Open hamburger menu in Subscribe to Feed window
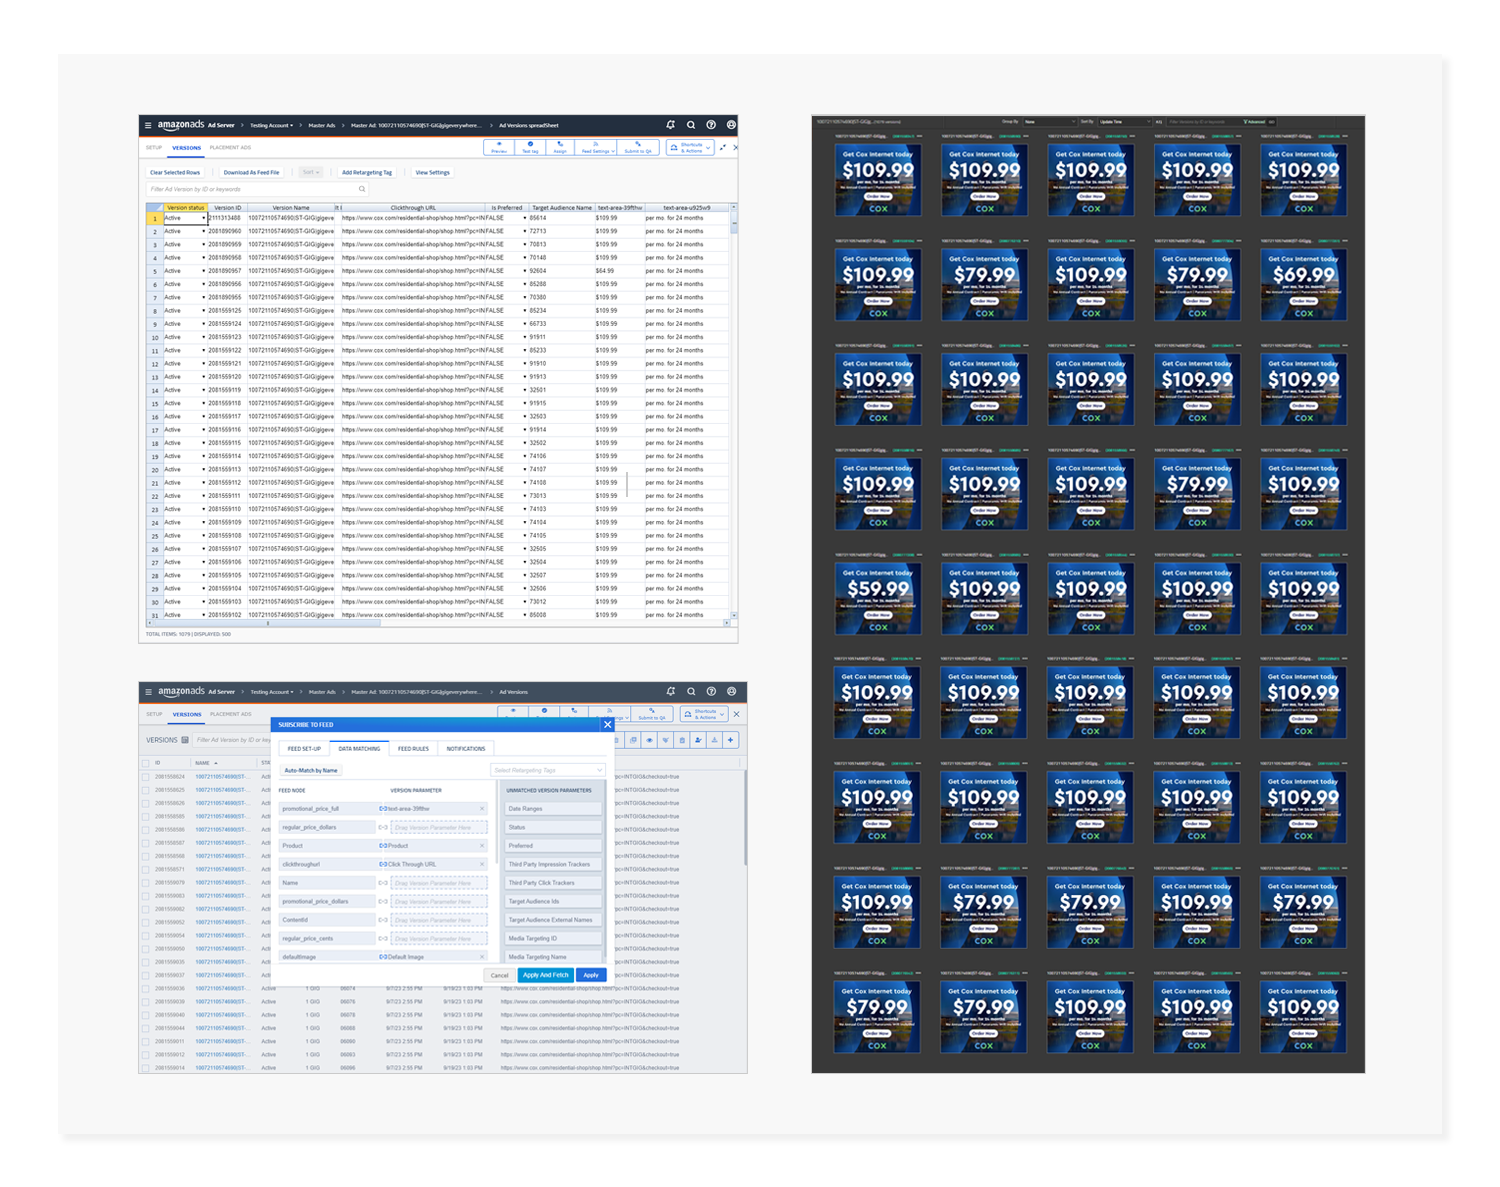This screenshot has width=1500, height=1187. click(x=148, y=692)
